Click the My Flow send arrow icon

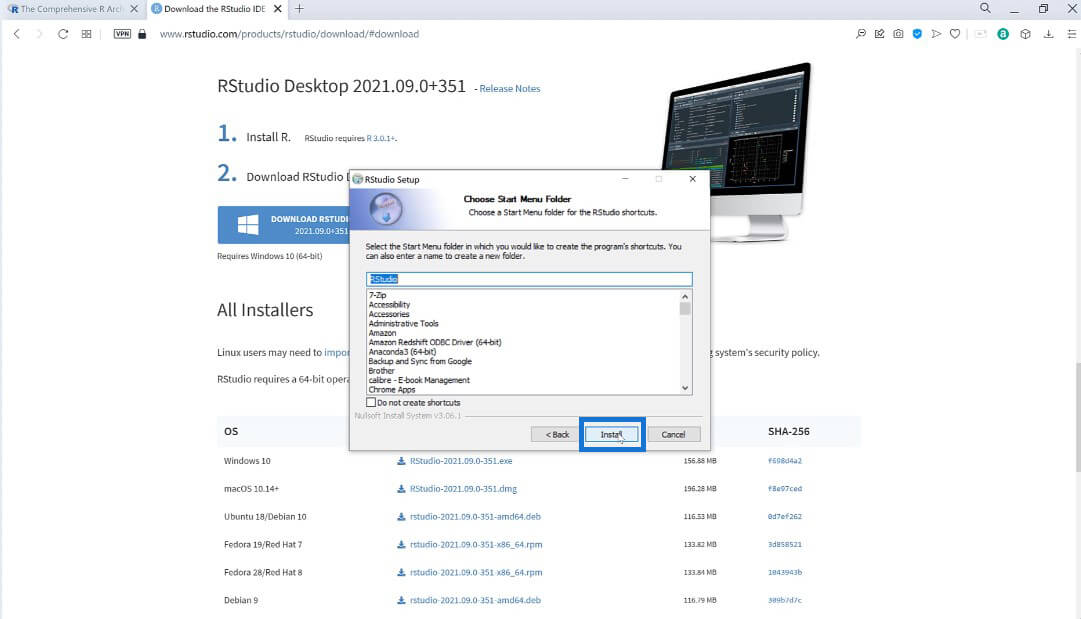tap(936, 34)
